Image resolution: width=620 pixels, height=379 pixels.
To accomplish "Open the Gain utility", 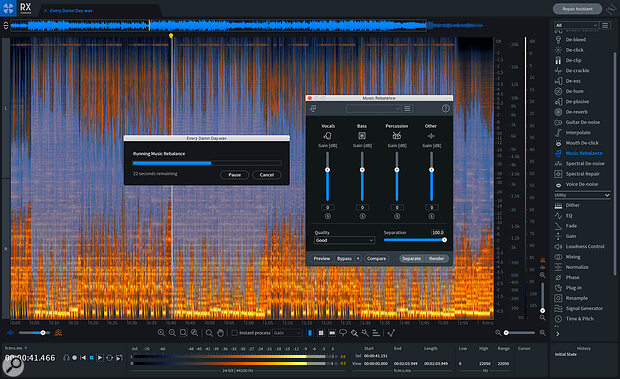I will (565, 236).
